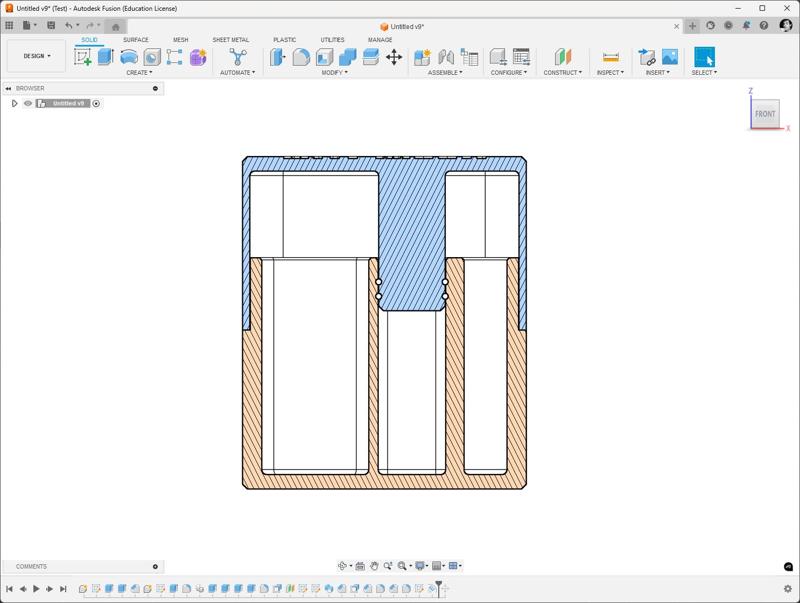The width and height of the screenshot is (800, 603).
Task: Select the Press Pull tool
Action: point(278,57)
